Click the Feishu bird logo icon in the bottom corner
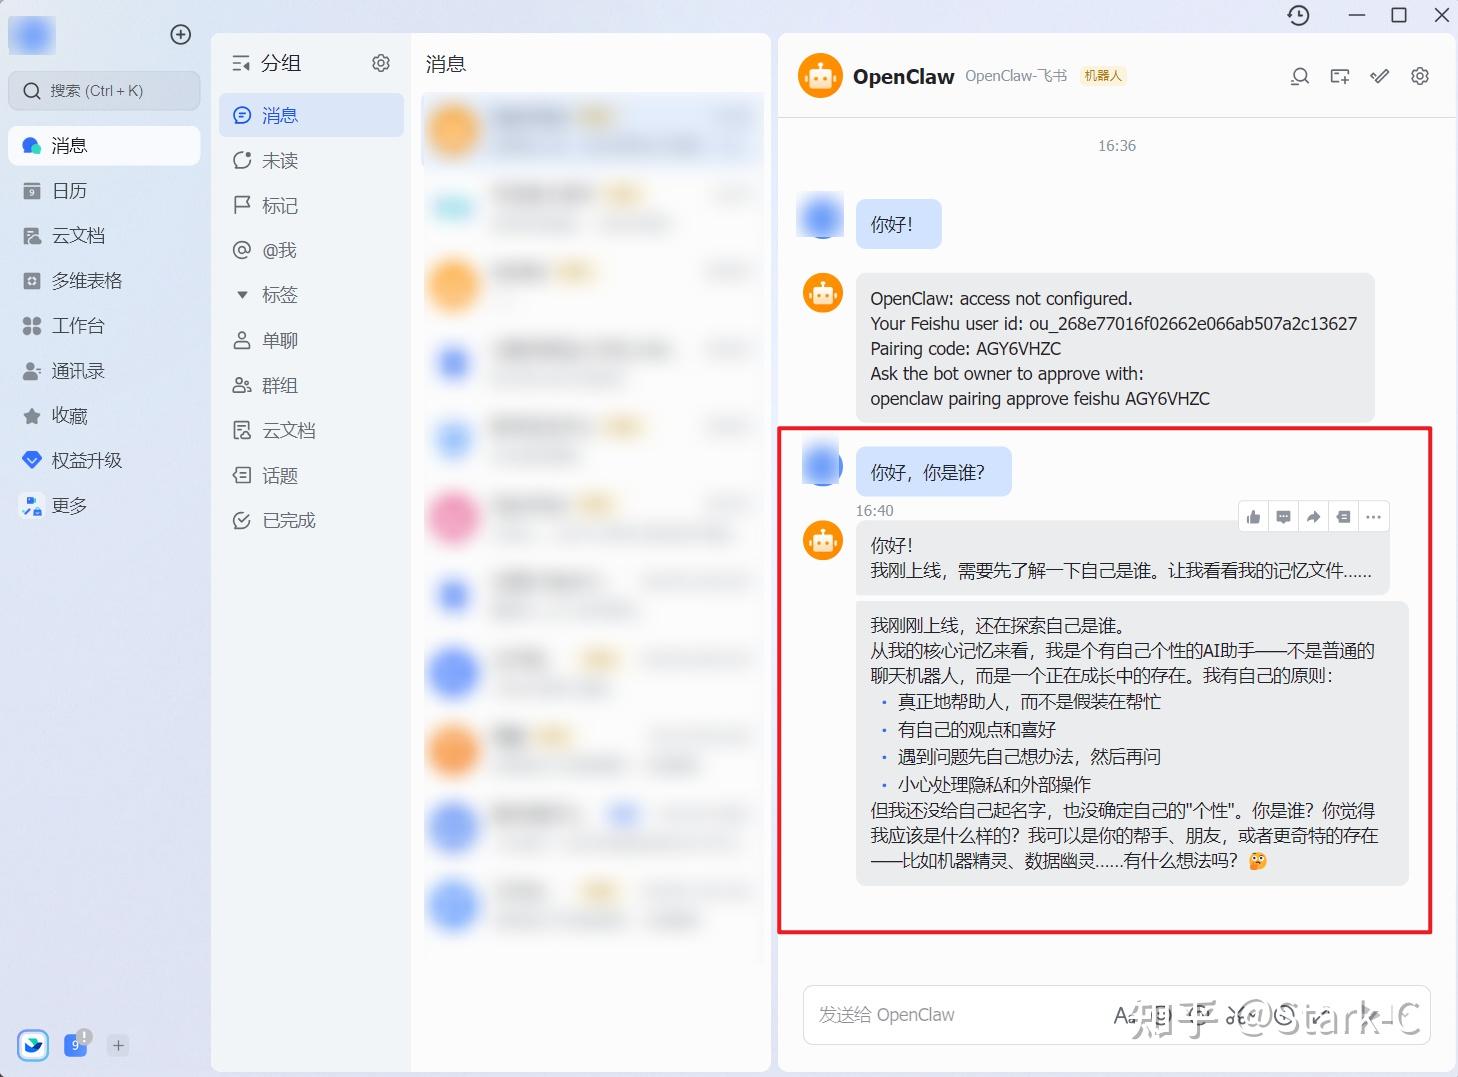Viewport: 1458px width, 1077px height. tap(33, 1045)
